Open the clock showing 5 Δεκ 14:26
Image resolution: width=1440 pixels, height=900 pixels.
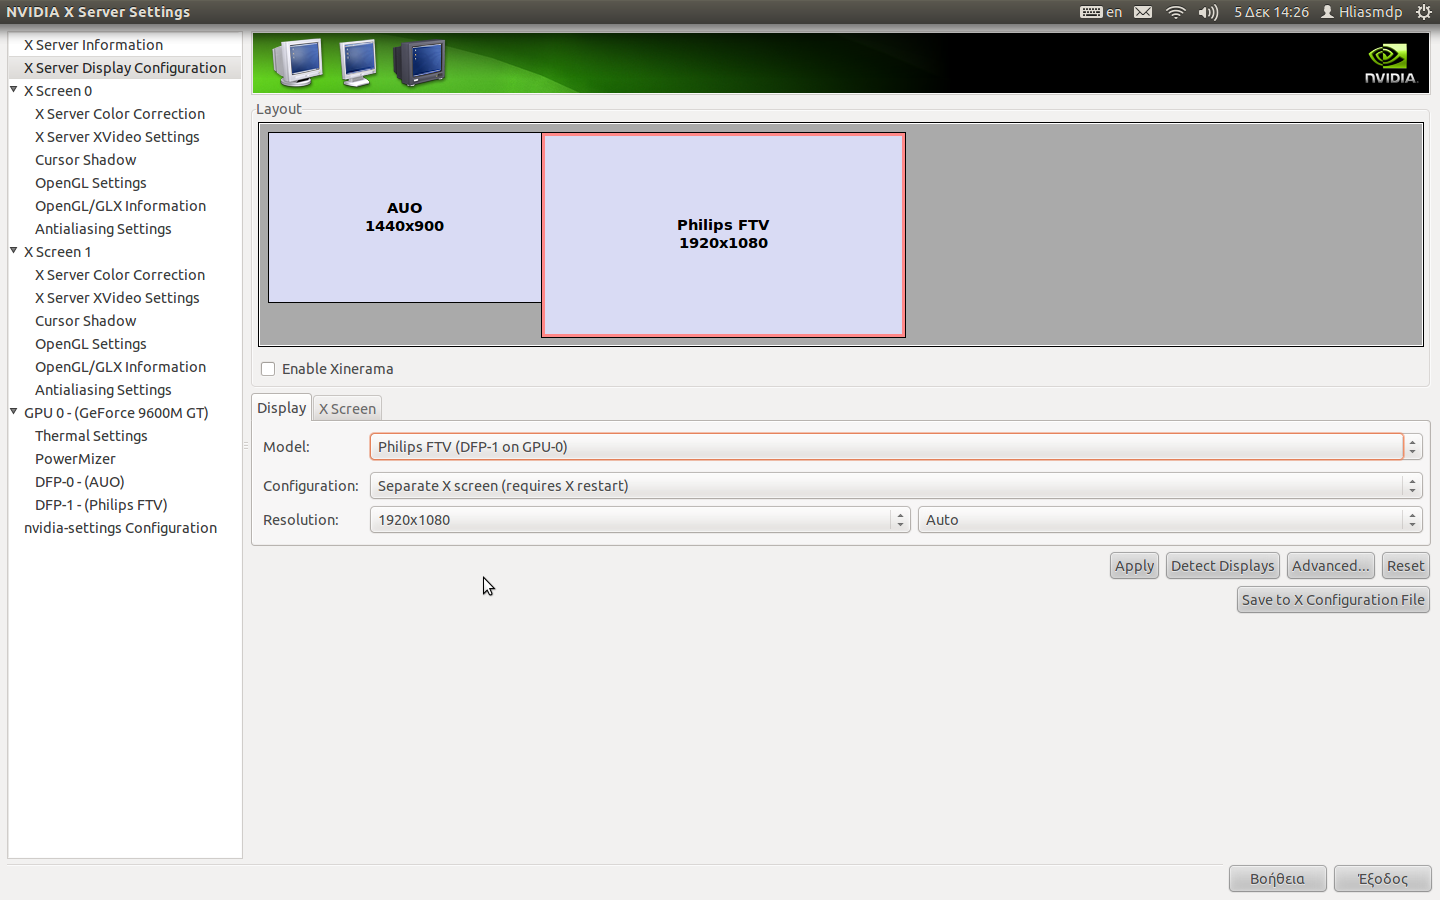coord(1271,12)
